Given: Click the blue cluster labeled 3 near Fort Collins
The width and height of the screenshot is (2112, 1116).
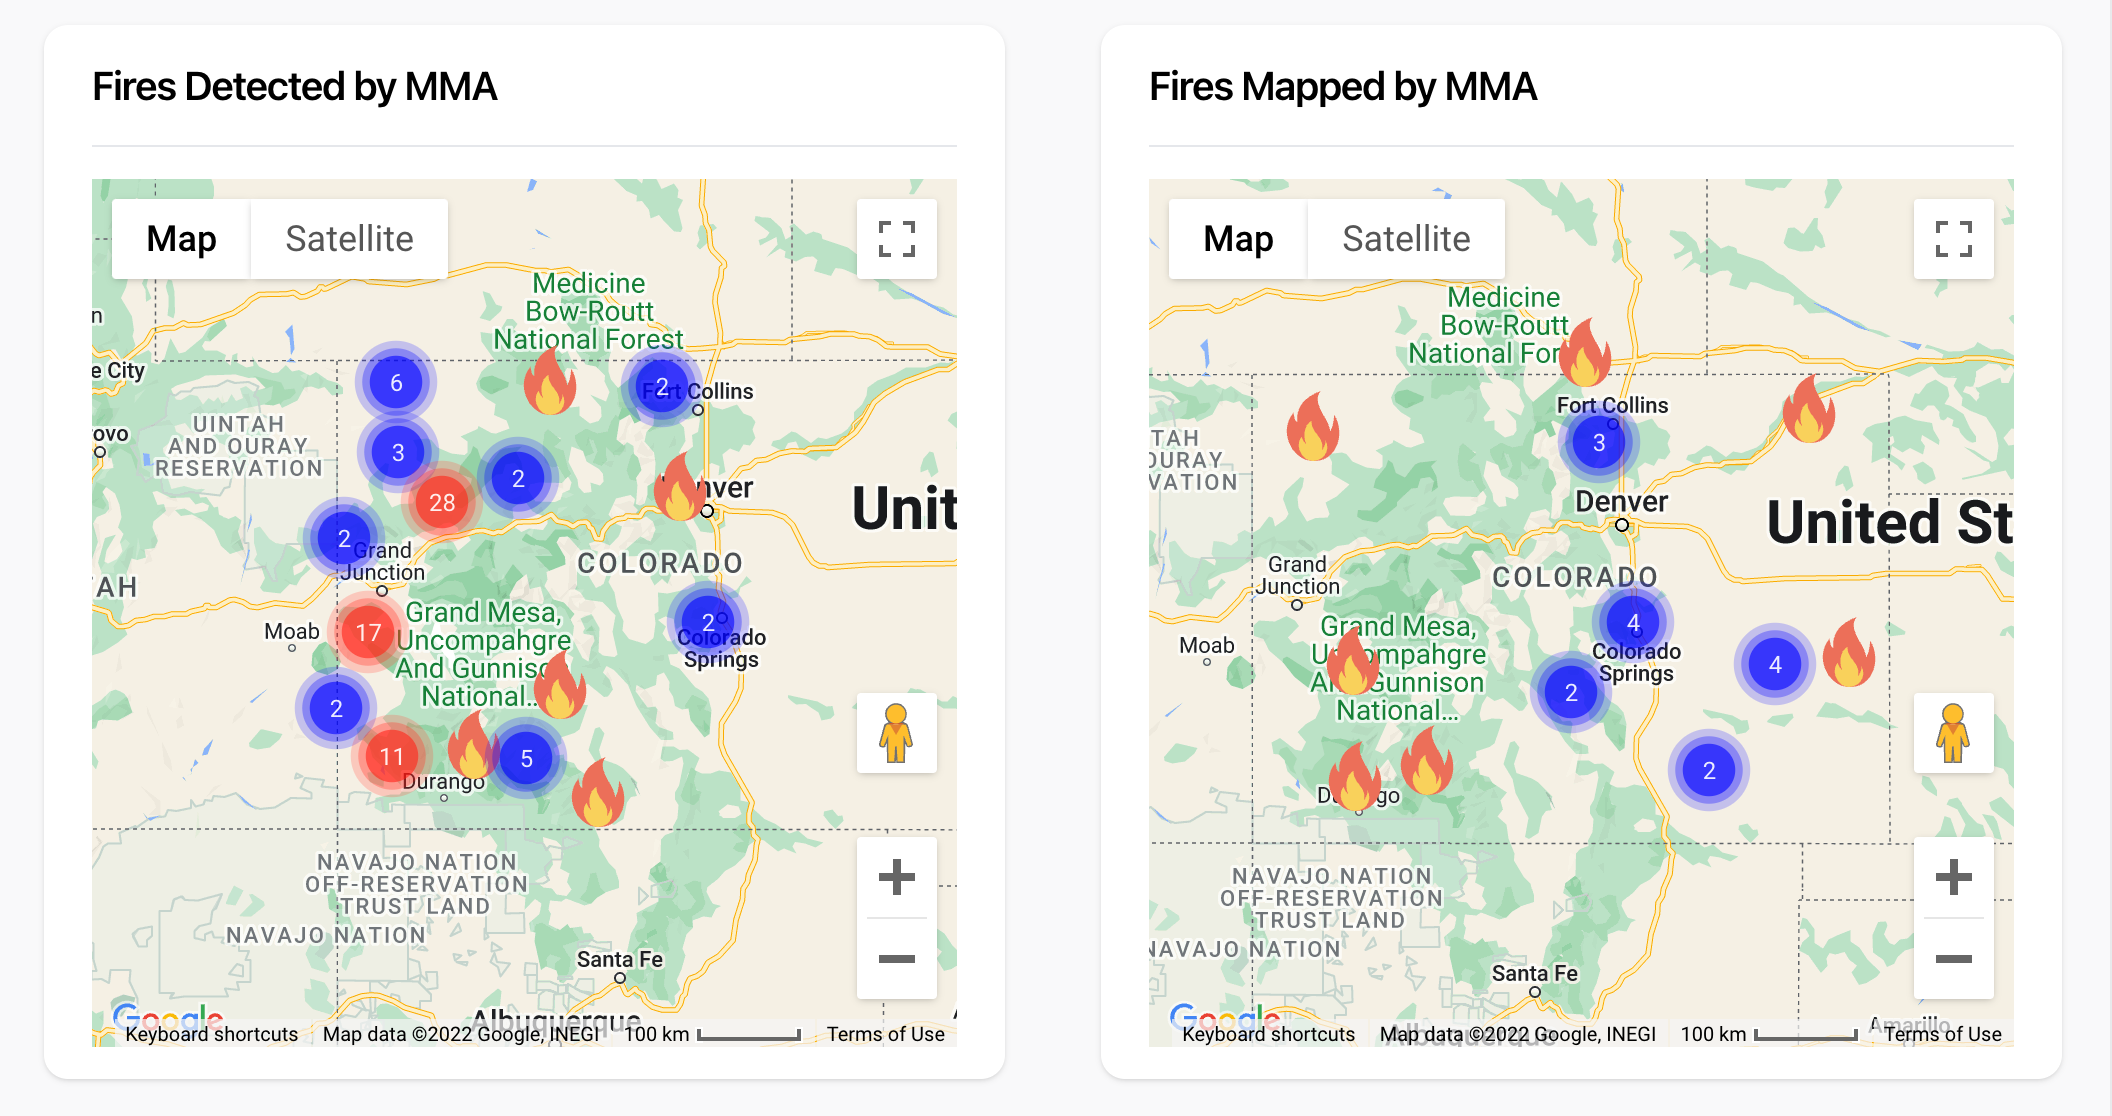Looking at the screenshot, I should pyautogui.click(x=1598, y=443).
